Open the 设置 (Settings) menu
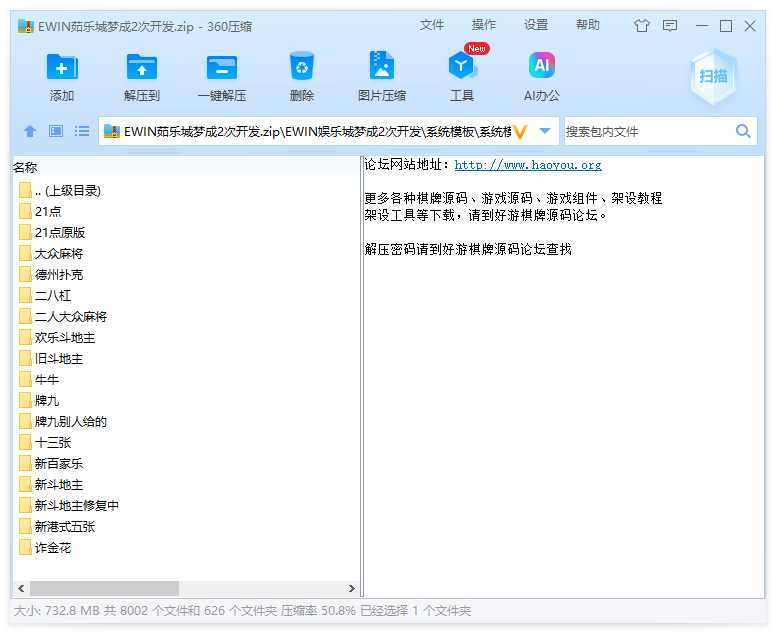 536,25
